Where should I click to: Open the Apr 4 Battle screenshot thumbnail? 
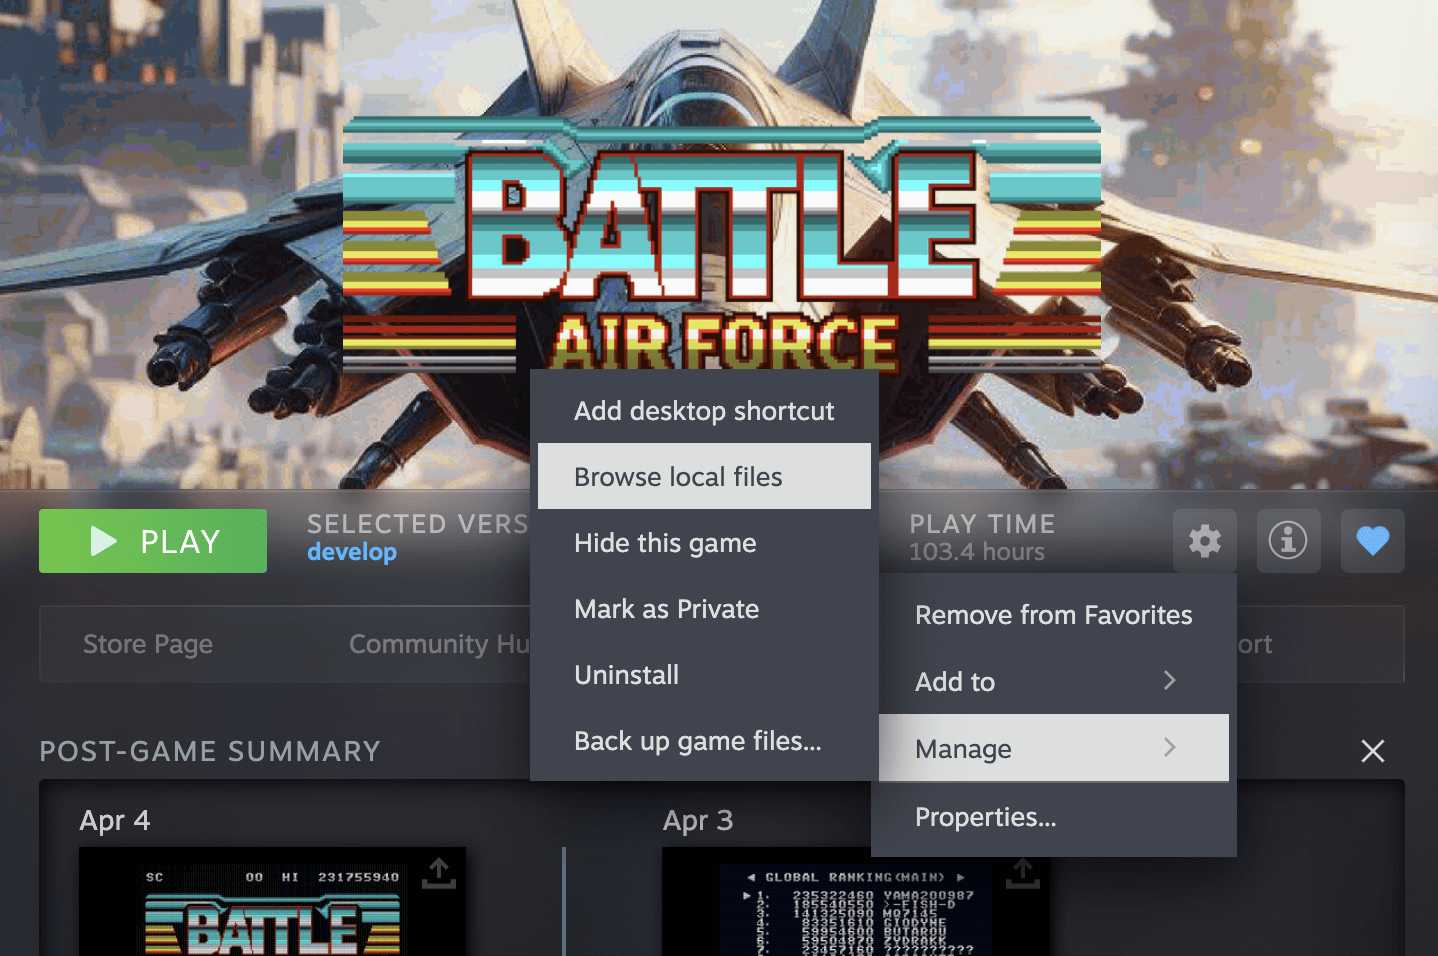point(272,902)
